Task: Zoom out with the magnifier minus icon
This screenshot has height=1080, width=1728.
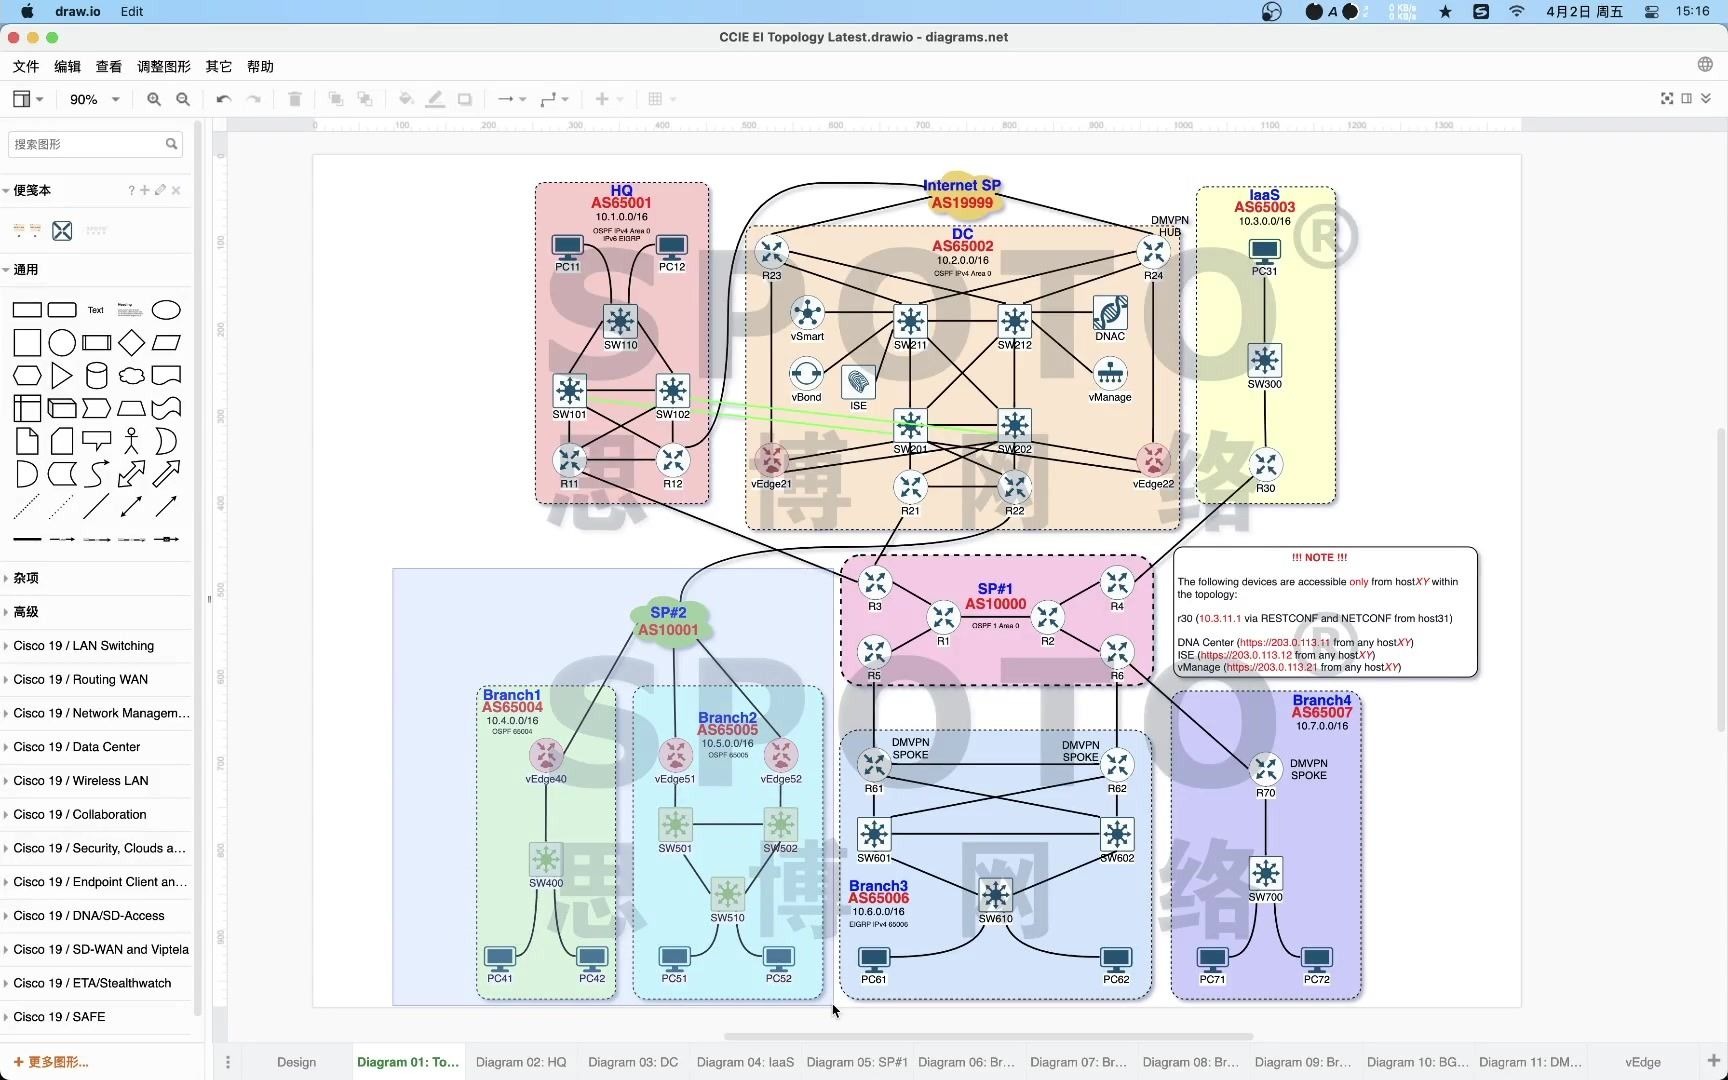Action: tap(183, 99)
